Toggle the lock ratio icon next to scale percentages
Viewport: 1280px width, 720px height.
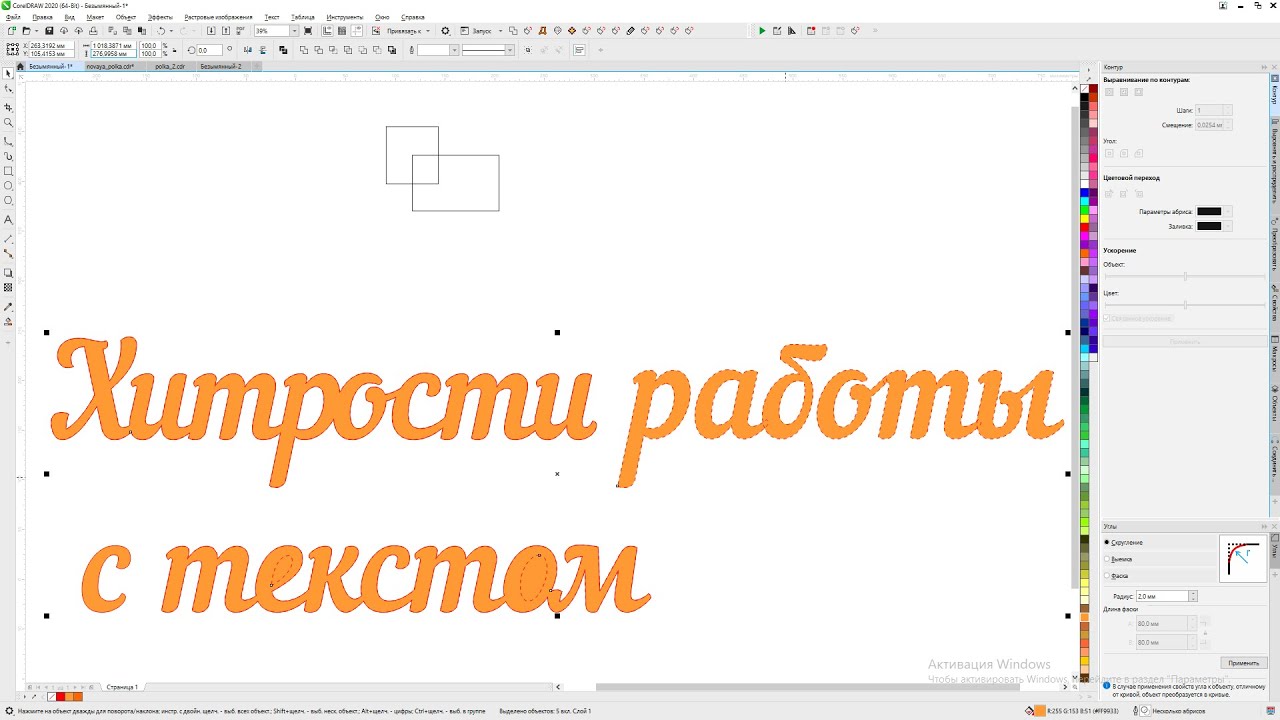pos(175,49)
